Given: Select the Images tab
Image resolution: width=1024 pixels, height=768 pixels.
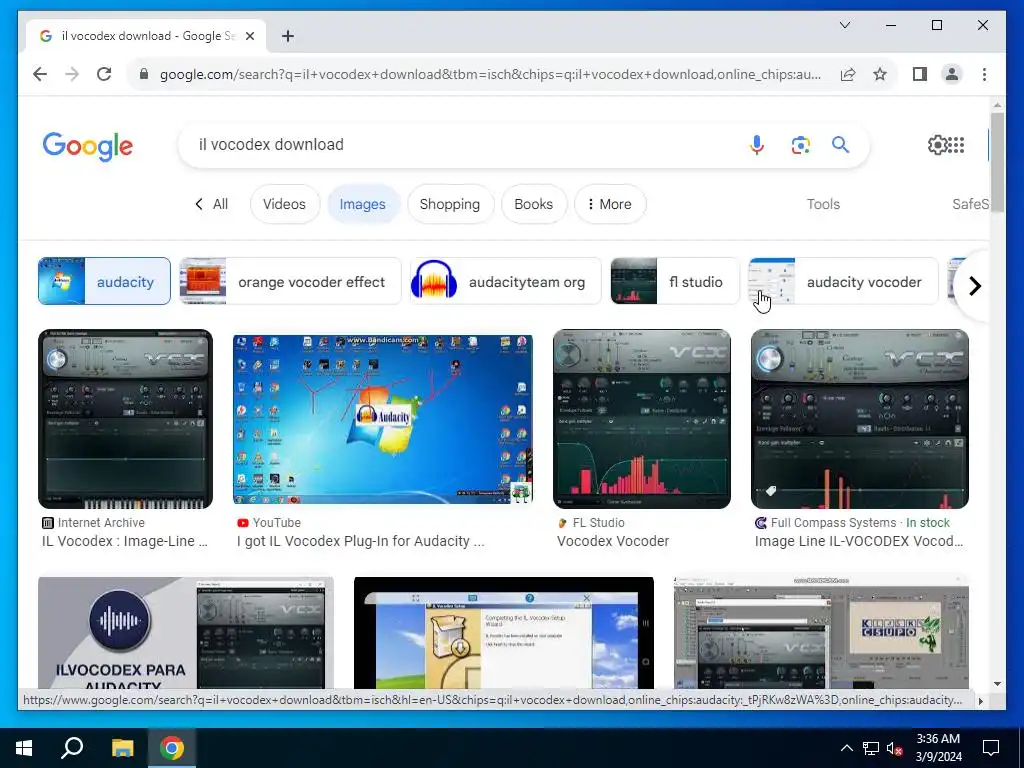Looking at the screenshot, I should coord(362,204).
